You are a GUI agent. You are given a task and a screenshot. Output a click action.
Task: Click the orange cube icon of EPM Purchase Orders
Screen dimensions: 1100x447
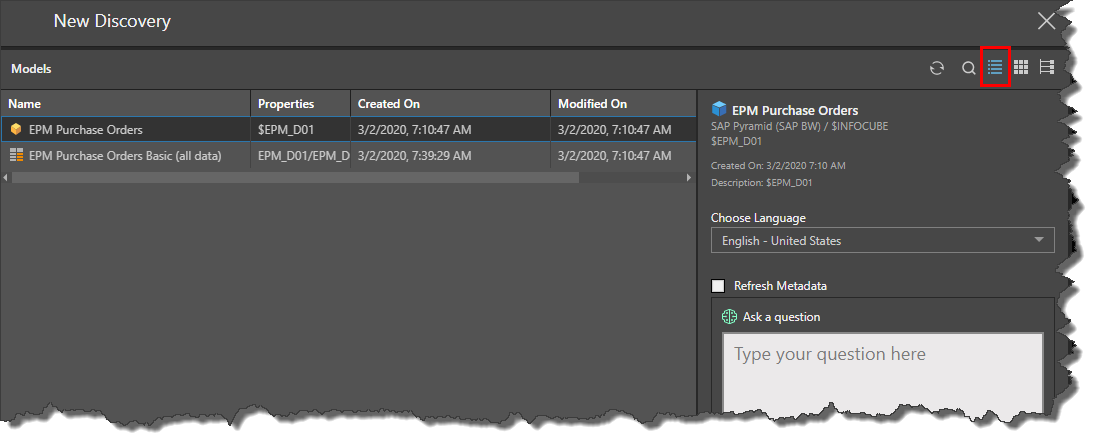point(16,130)
